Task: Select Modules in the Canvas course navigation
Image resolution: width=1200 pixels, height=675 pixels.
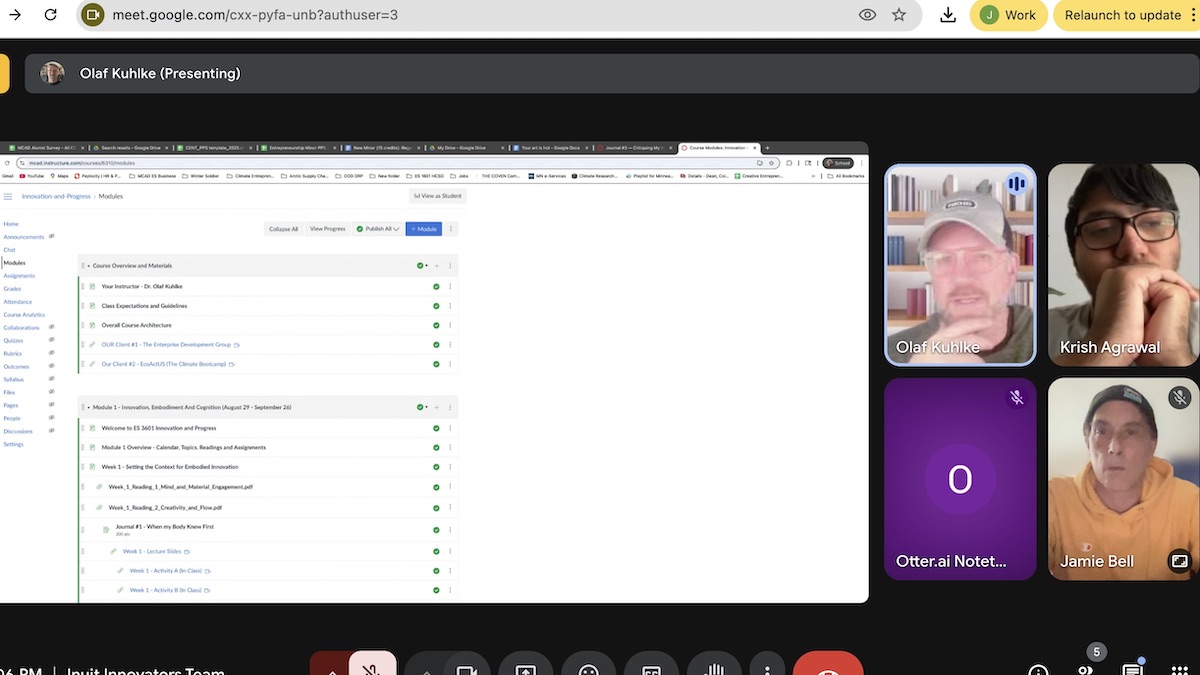Action: [x=14, y=263]
